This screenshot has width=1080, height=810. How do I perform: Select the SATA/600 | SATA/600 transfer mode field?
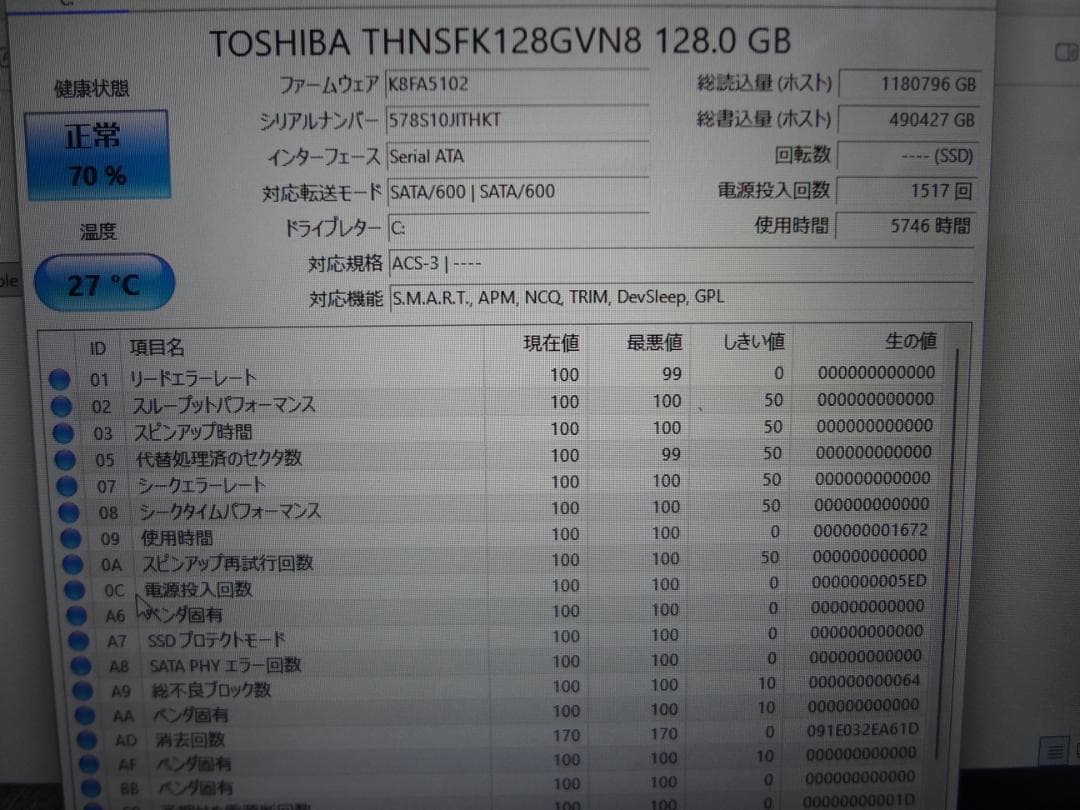coord(518,192)
